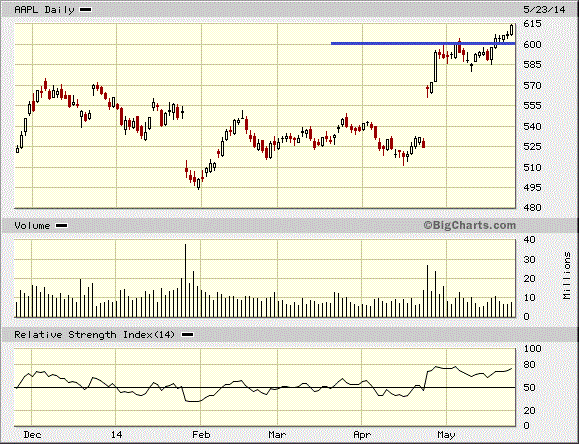Click the Millions volume unit label
The height and width of the screenshot is (444, 579).
tap(567, 276)
